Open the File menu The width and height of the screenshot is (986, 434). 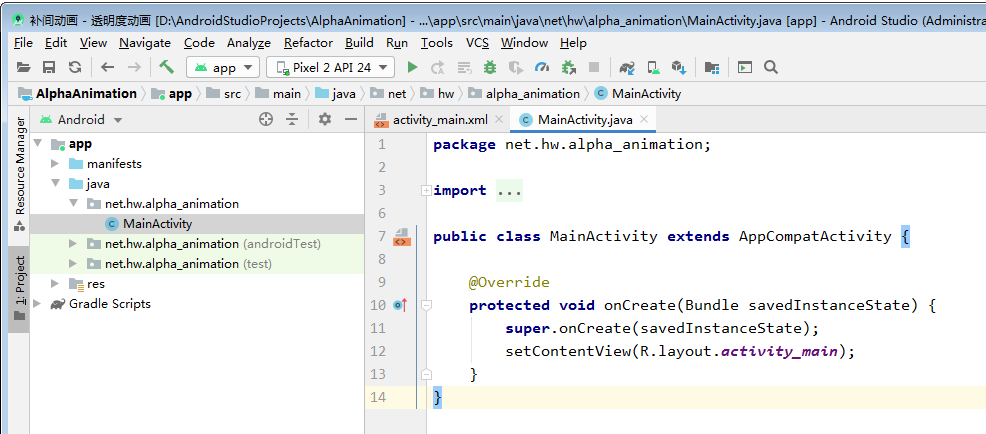tap(23, 43)
